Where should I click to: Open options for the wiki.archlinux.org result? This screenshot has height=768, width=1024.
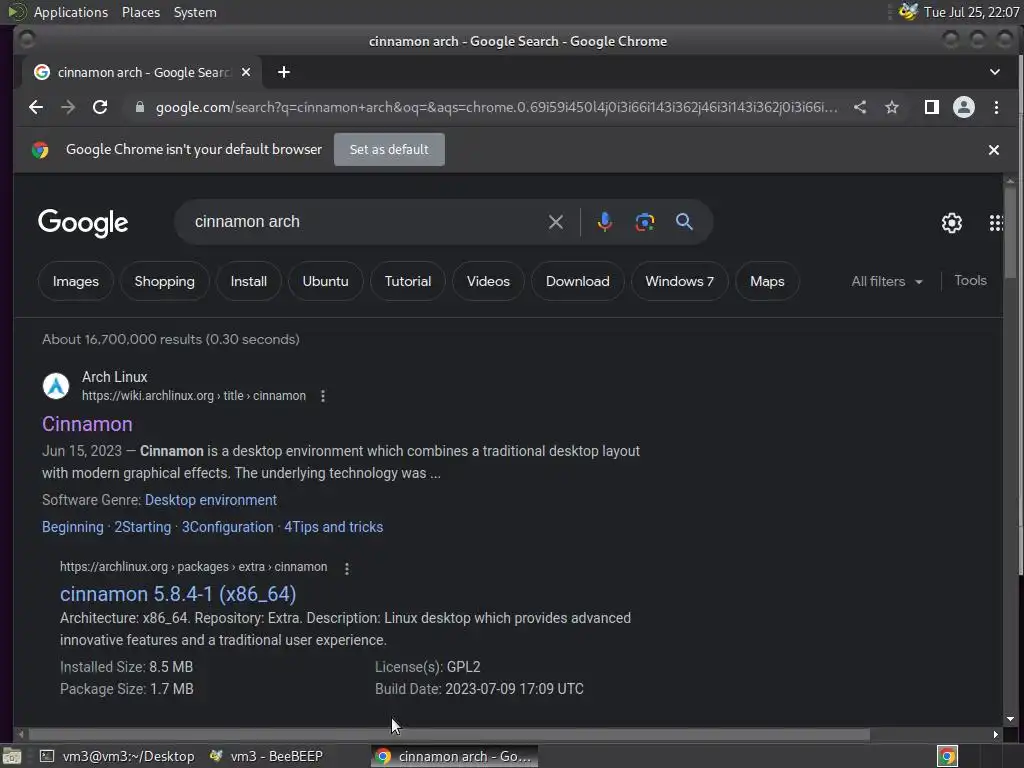323,396
